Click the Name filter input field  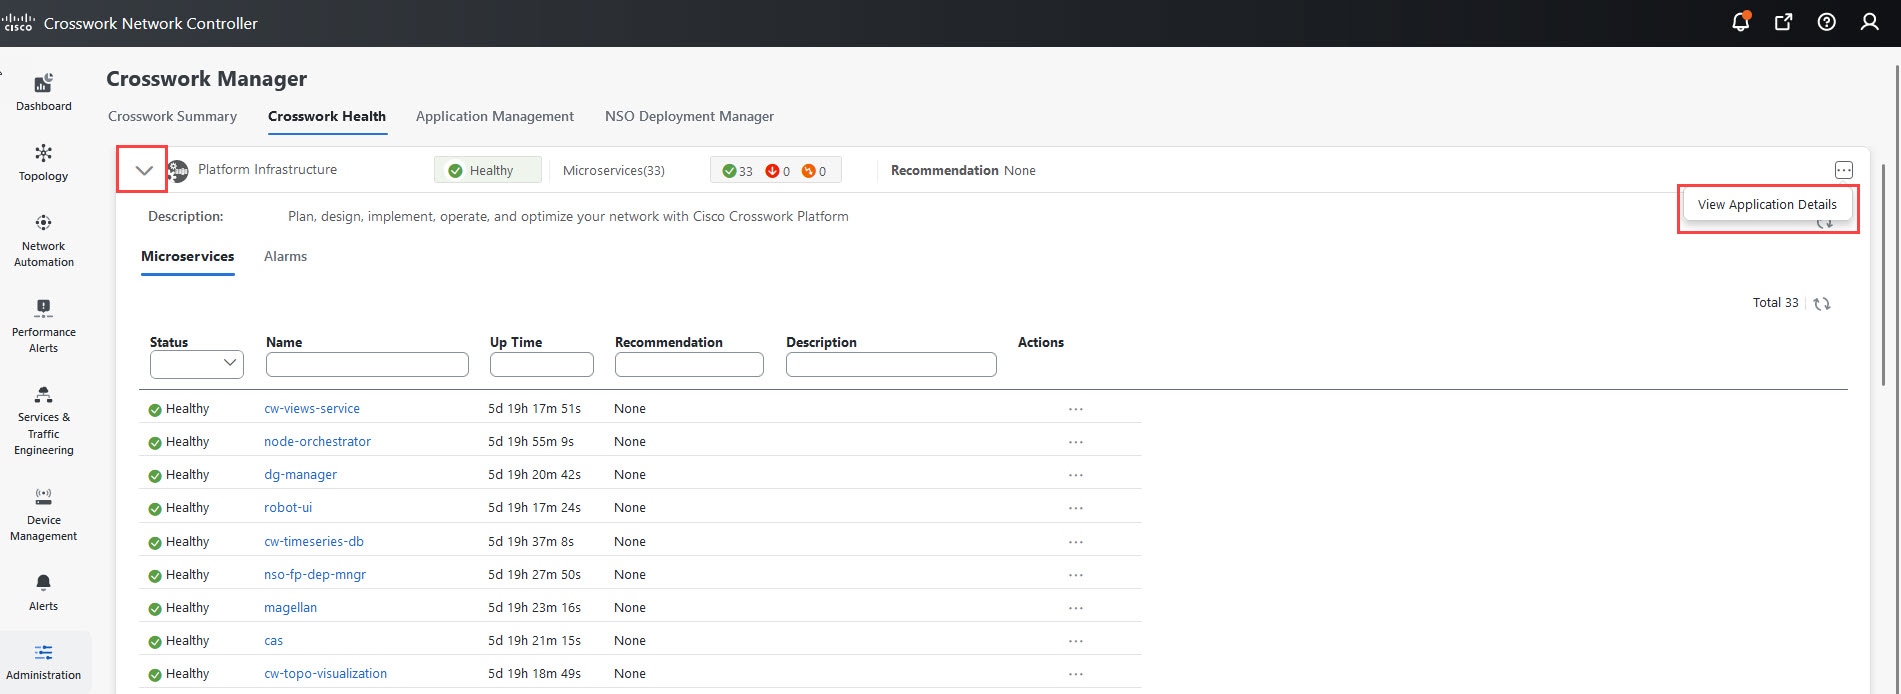(x=367, y=364)
